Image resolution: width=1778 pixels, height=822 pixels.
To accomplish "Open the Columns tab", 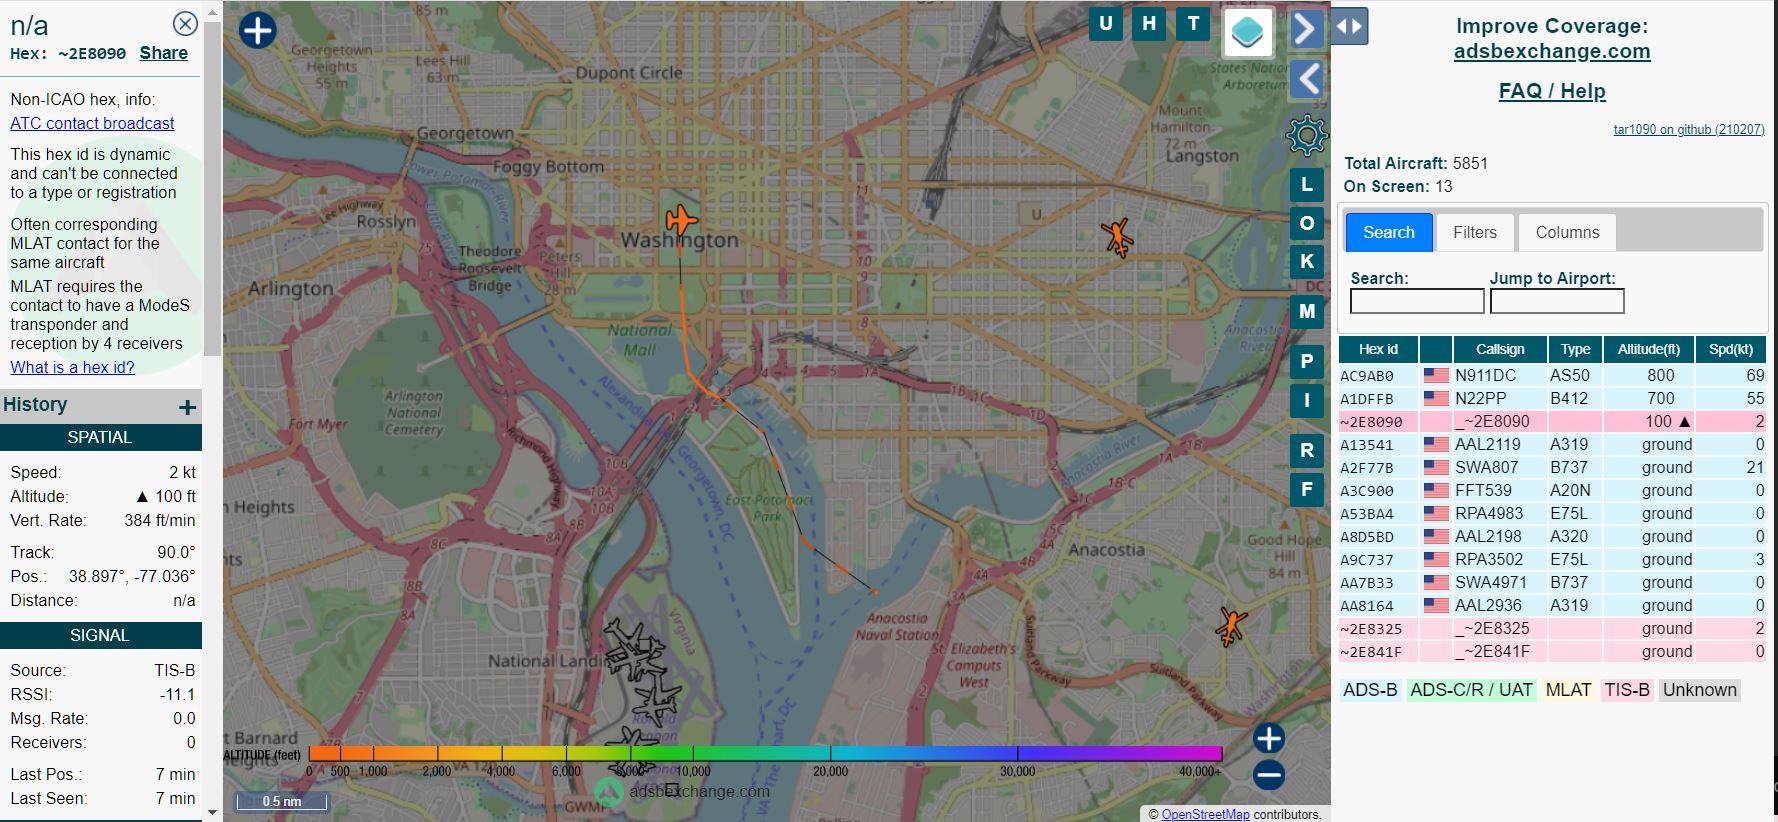I will [x=1567, y=232].
